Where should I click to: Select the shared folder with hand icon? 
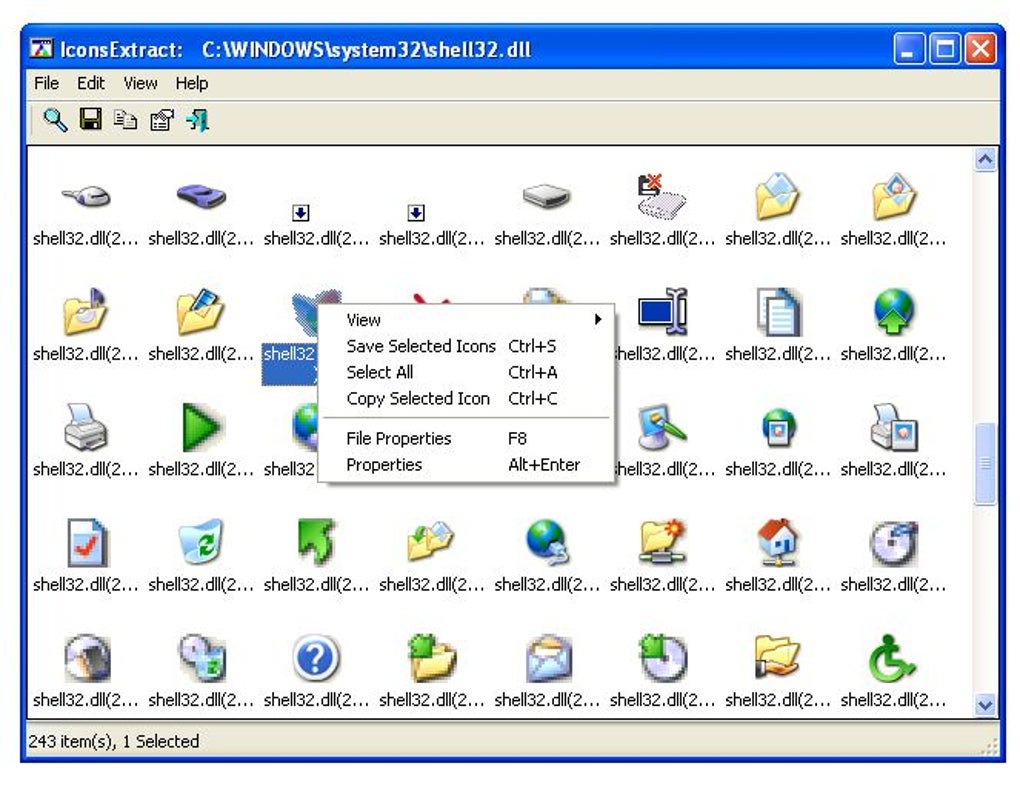777,657
